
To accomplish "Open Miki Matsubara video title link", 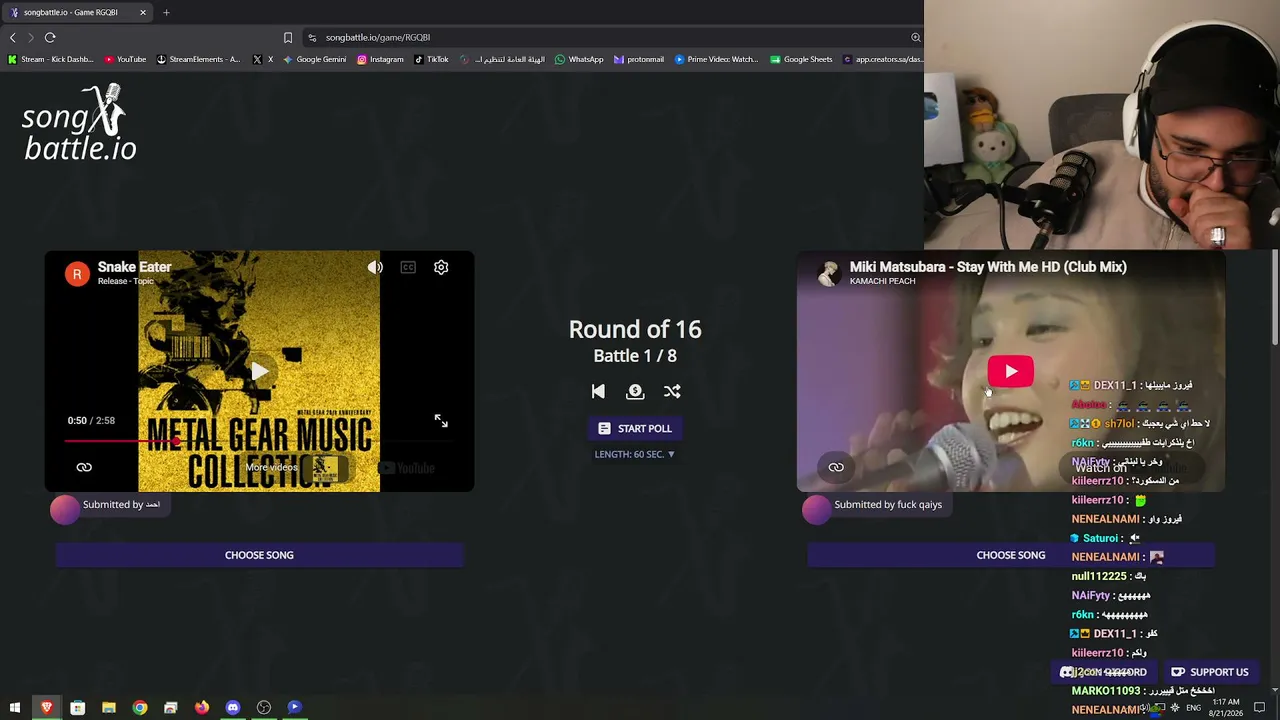I will tap(988, 267).
